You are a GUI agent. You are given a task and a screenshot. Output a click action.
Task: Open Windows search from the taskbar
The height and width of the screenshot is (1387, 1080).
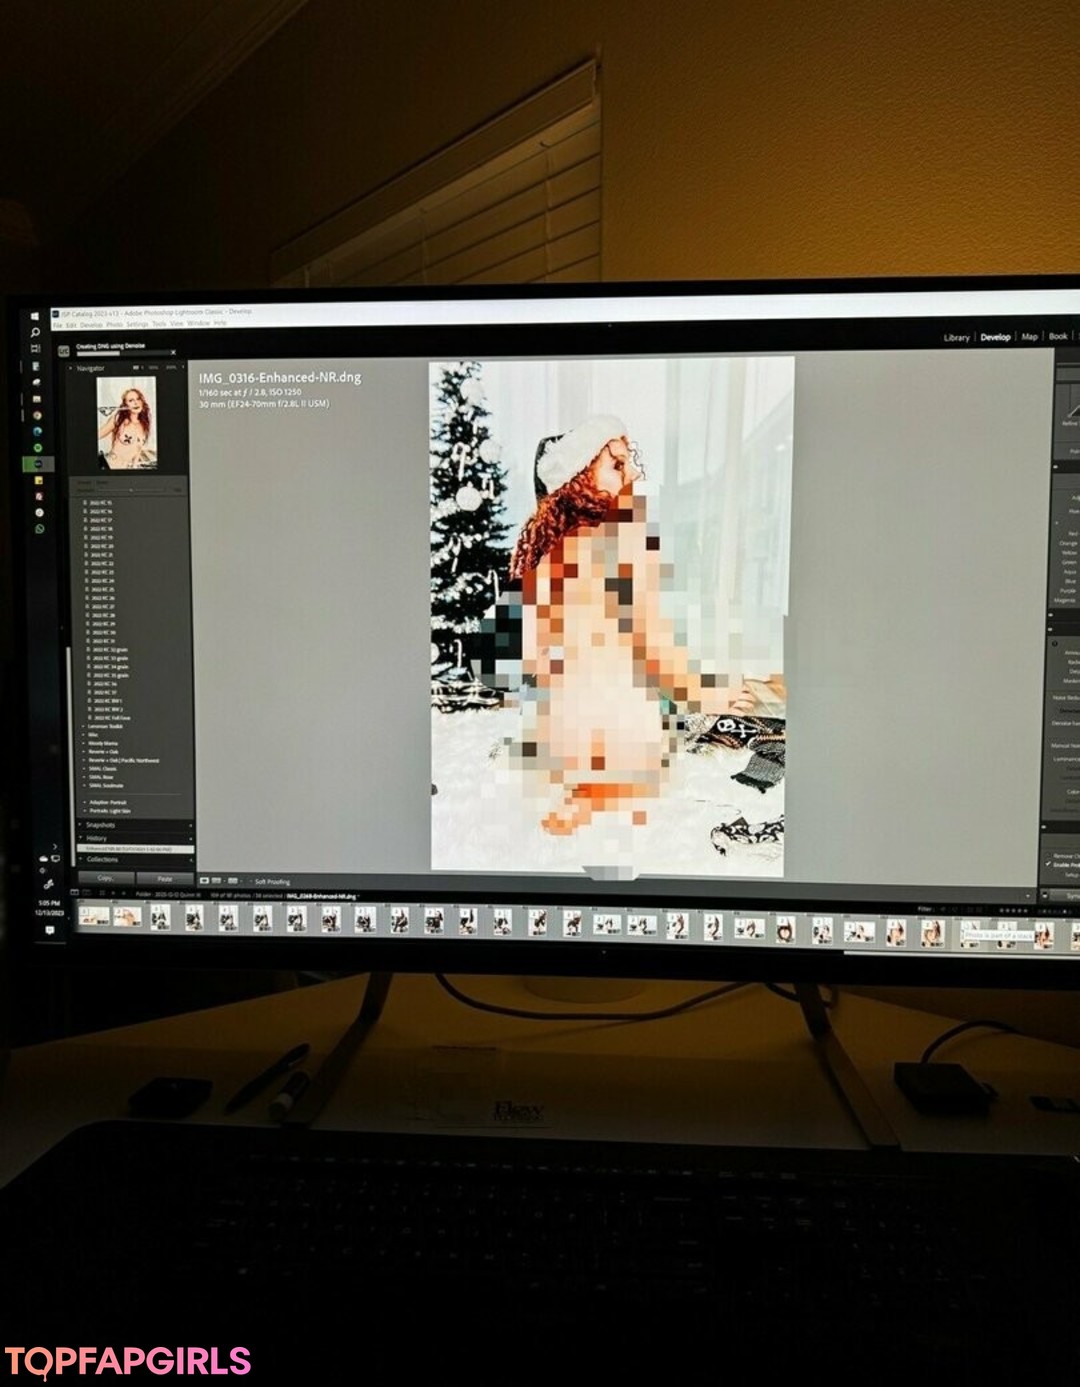[35, 333]
